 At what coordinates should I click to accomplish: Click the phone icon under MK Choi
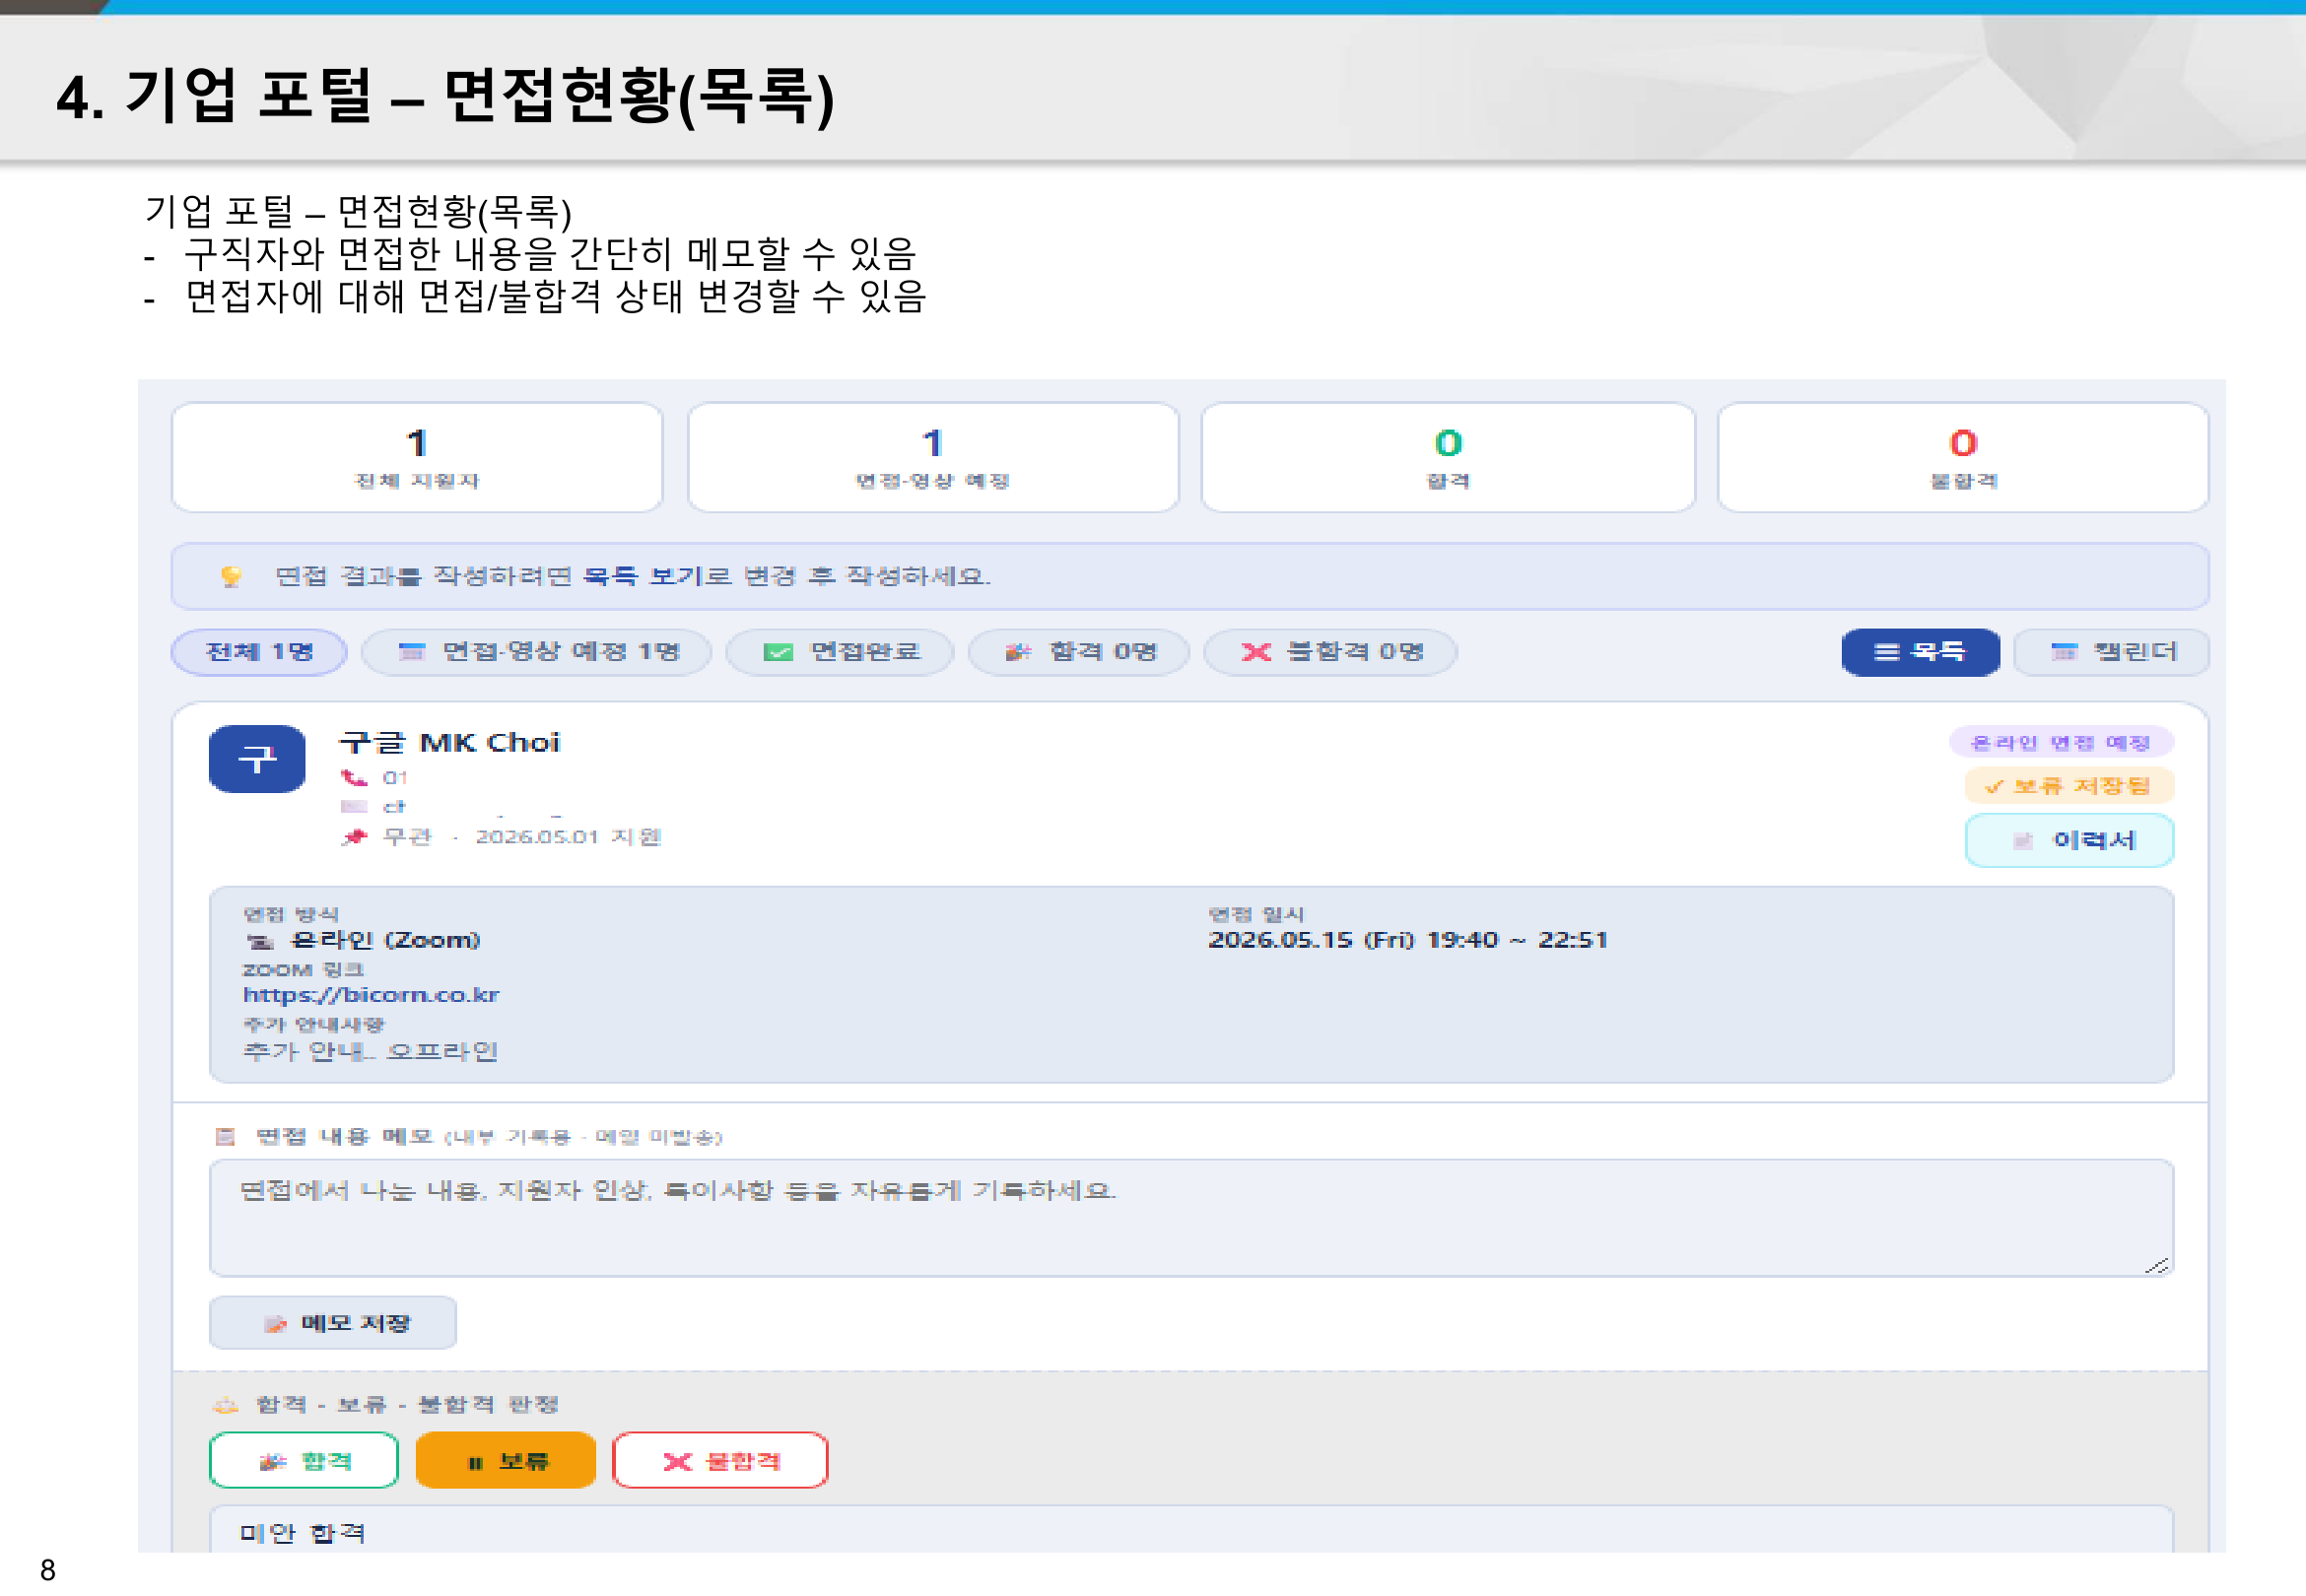click(x=354, y=777)
